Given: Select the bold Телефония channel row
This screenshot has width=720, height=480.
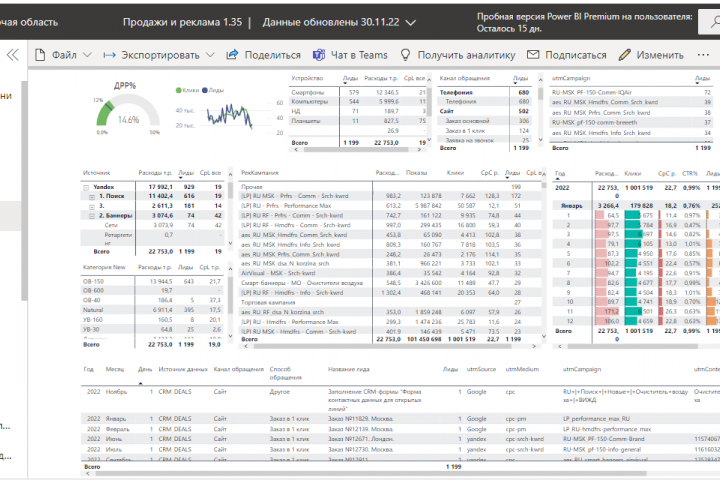Looking at the screenshot, I should tap(484, 92).
